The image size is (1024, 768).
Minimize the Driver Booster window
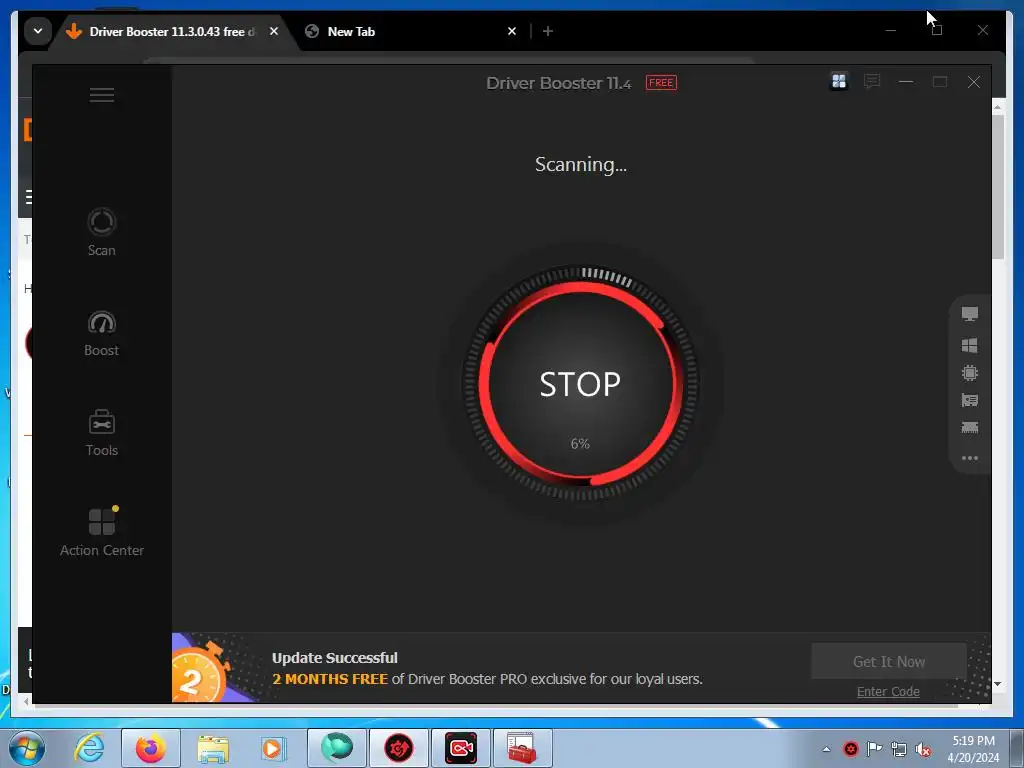coord(906,82)
